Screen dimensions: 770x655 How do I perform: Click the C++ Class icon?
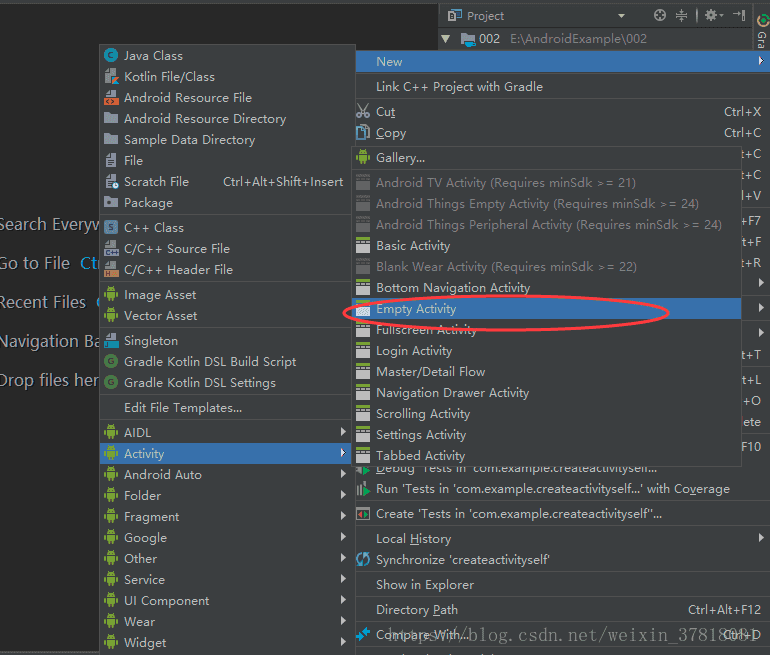pos(111,227)
